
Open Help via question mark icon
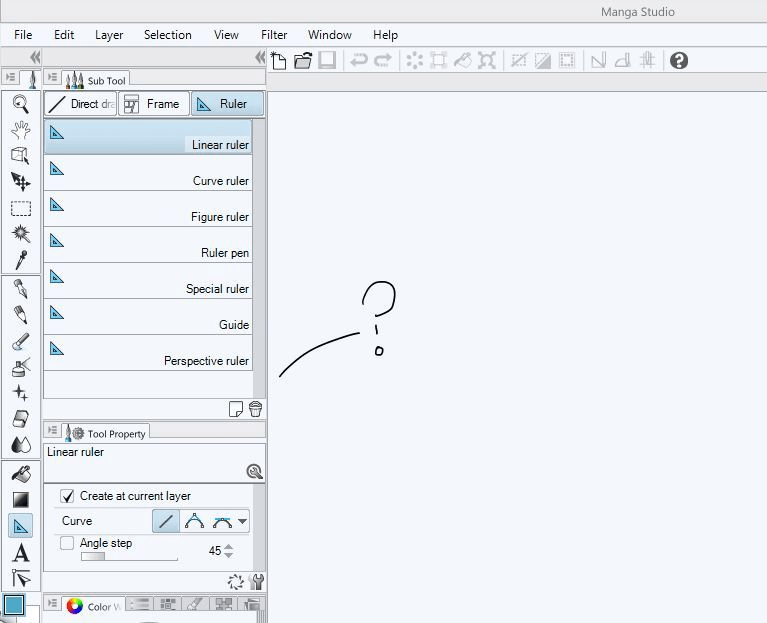(x=679, y=61)
